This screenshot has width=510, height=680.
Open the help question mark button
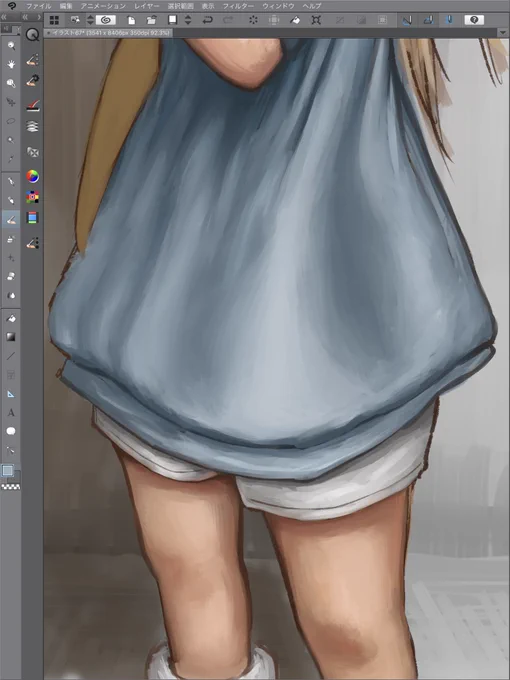click(x=474, y=20)
